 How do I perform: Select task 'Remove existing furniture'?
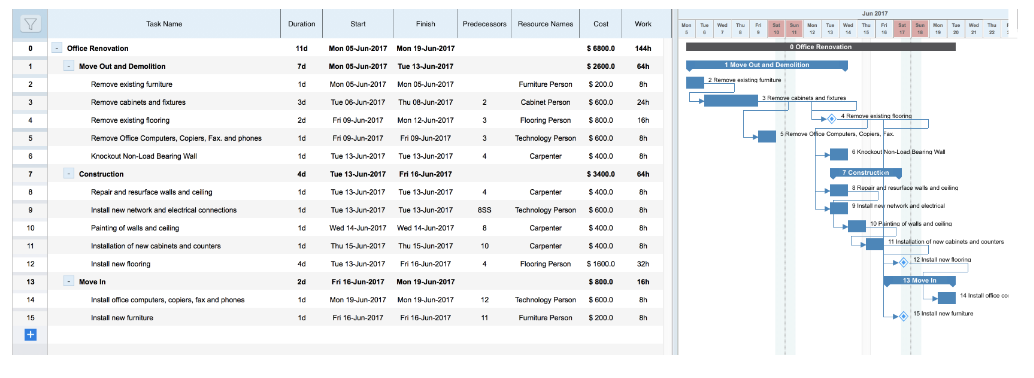click(132, 84)
